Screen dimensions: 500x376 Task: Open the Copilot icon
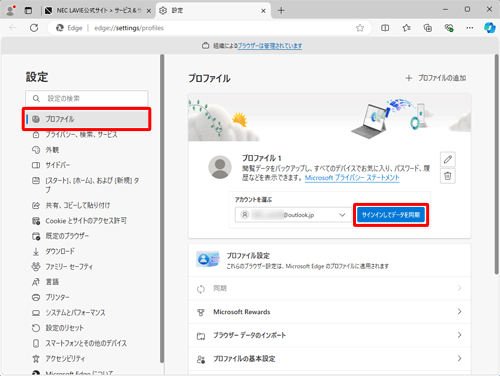(489, 28)
